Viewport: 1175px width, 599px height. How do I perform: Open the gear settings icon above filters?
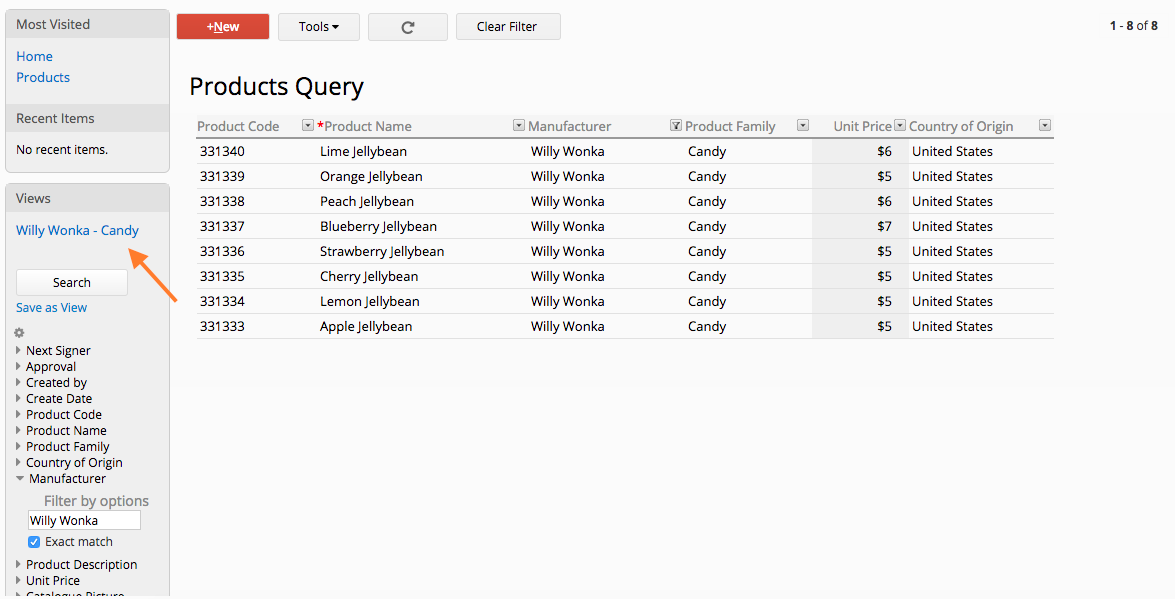[x=19, y=332]
